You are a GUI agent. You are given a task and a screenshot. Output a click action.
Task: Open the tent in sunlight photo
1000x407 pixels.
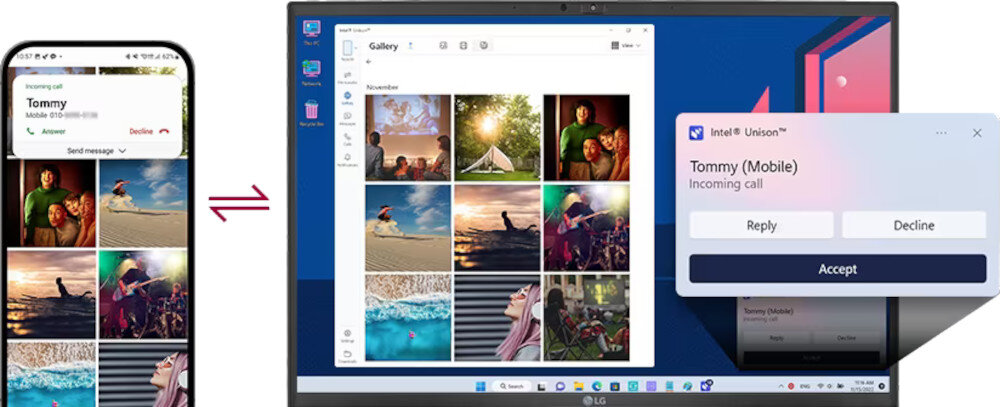497,138
